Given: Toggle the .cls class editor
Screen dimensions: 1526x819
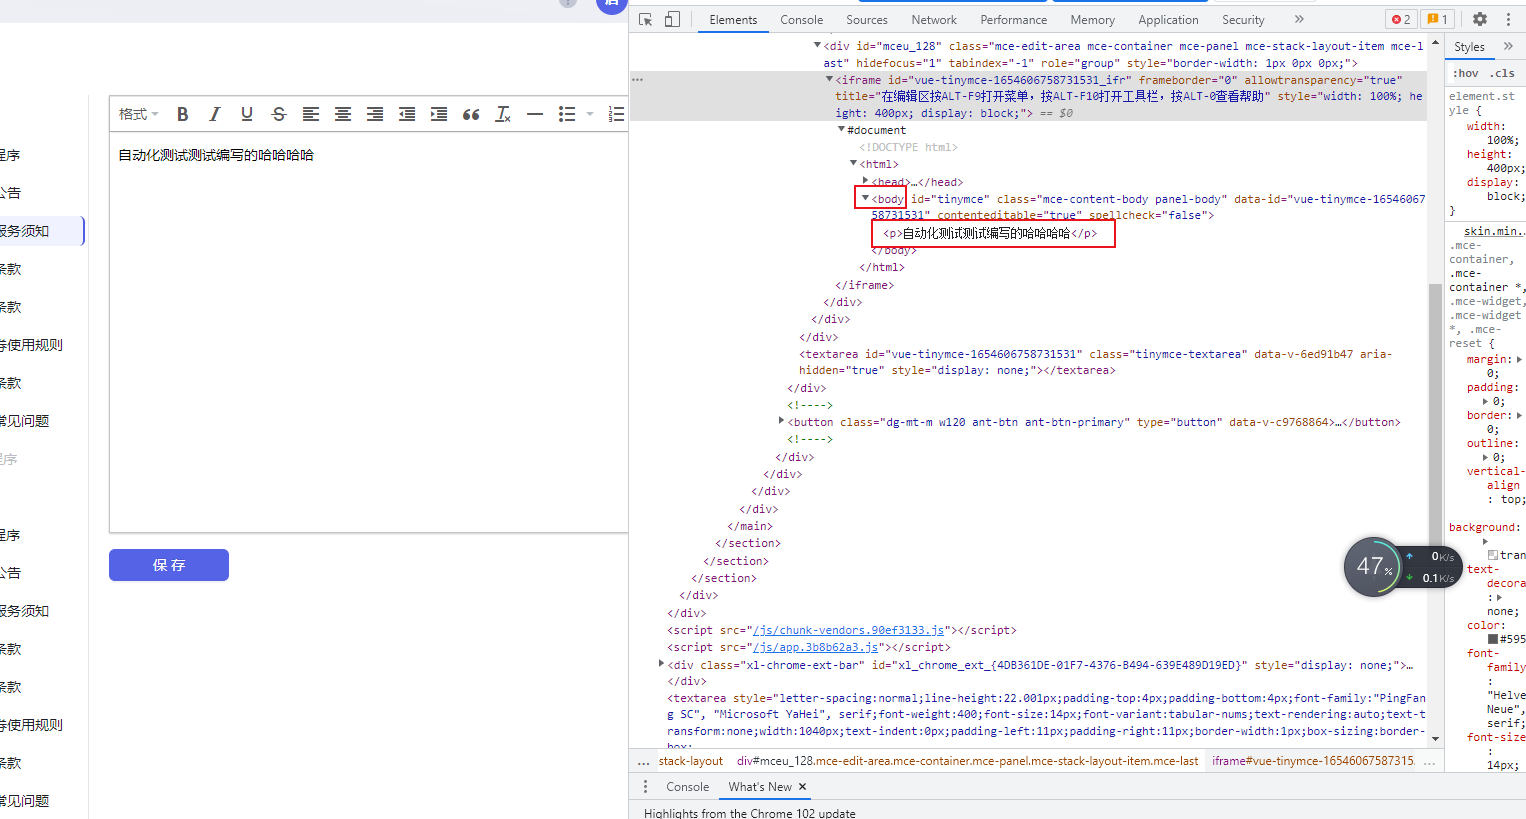Looking at the screenshot, I should click(x=1503, y=73).
